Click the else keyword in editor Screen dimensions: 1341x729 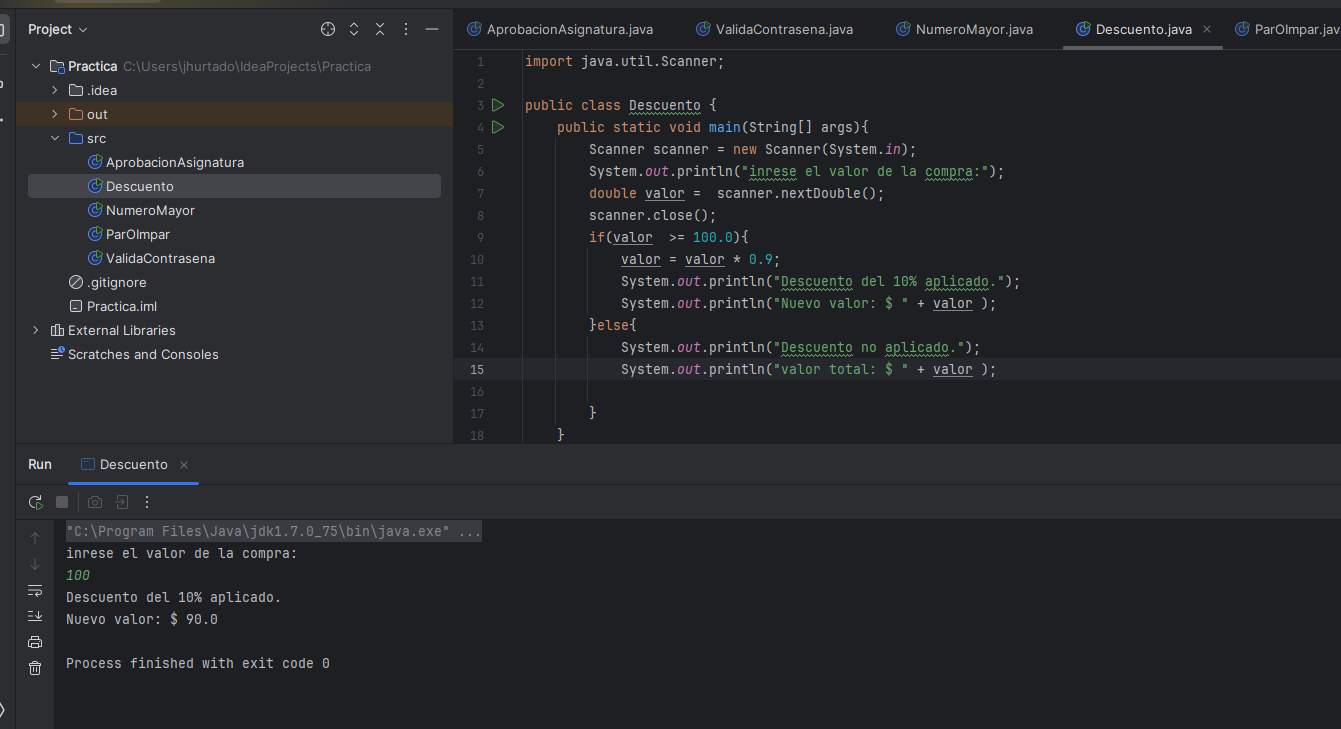tap(613, 325)
